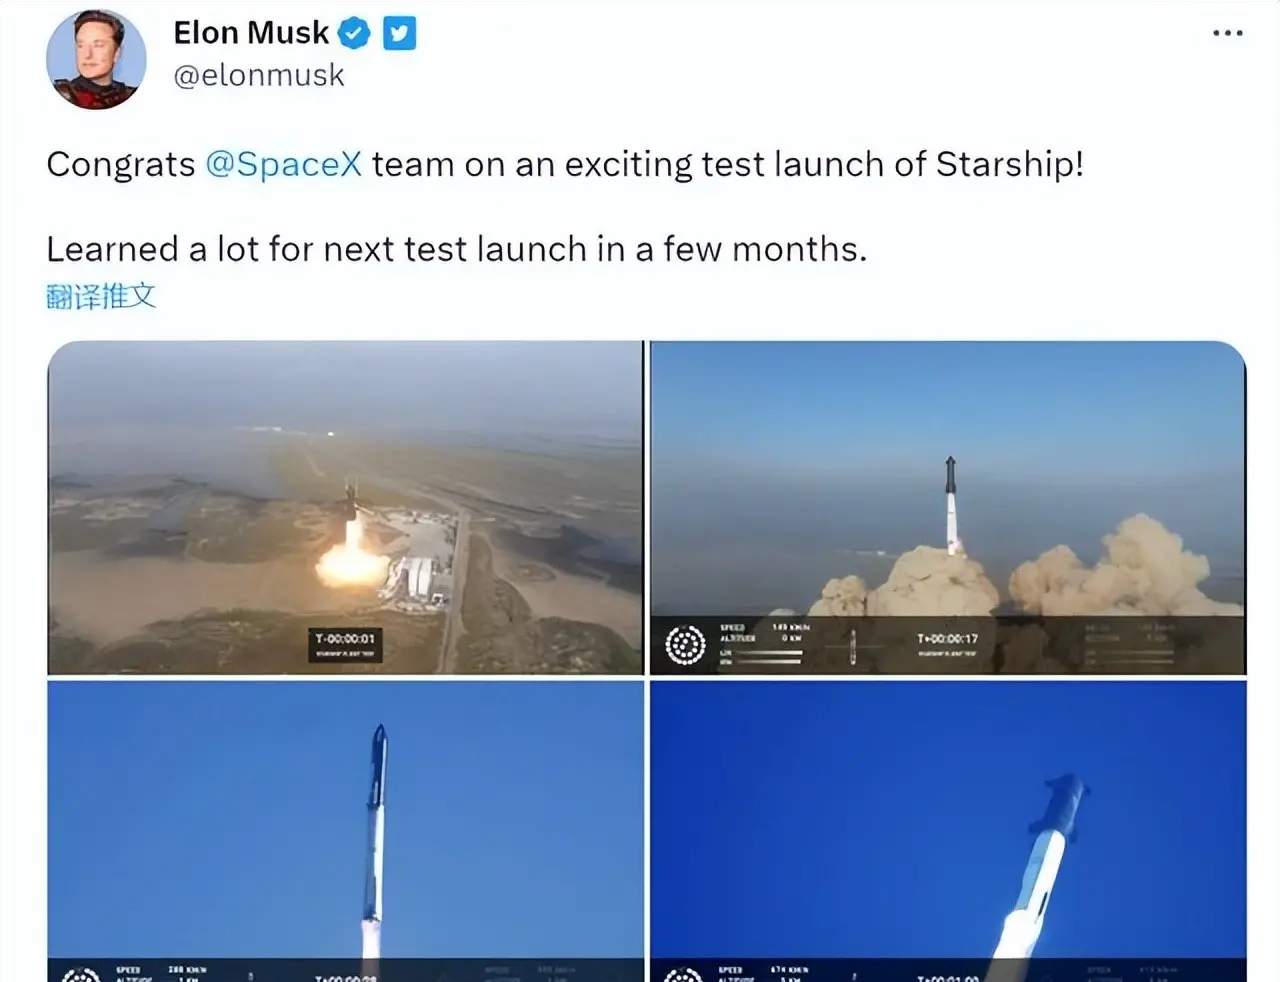
Task: Open the bottom-right tilted Starship photo
Action: (x=948, y=831)
